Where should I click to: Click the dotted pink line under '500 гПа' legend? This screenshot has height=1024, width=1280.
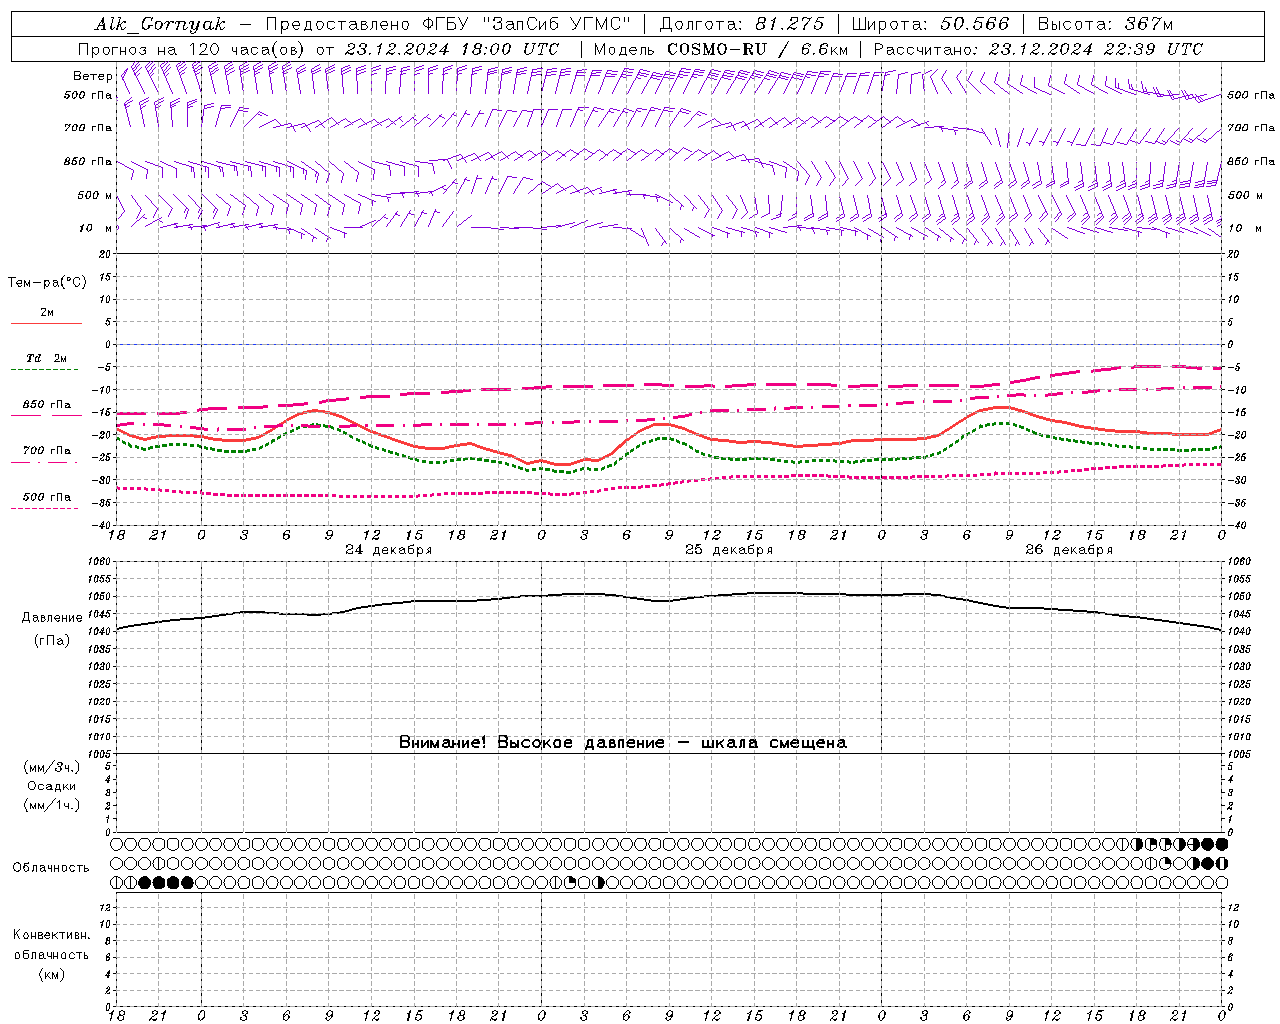point(46,509)
